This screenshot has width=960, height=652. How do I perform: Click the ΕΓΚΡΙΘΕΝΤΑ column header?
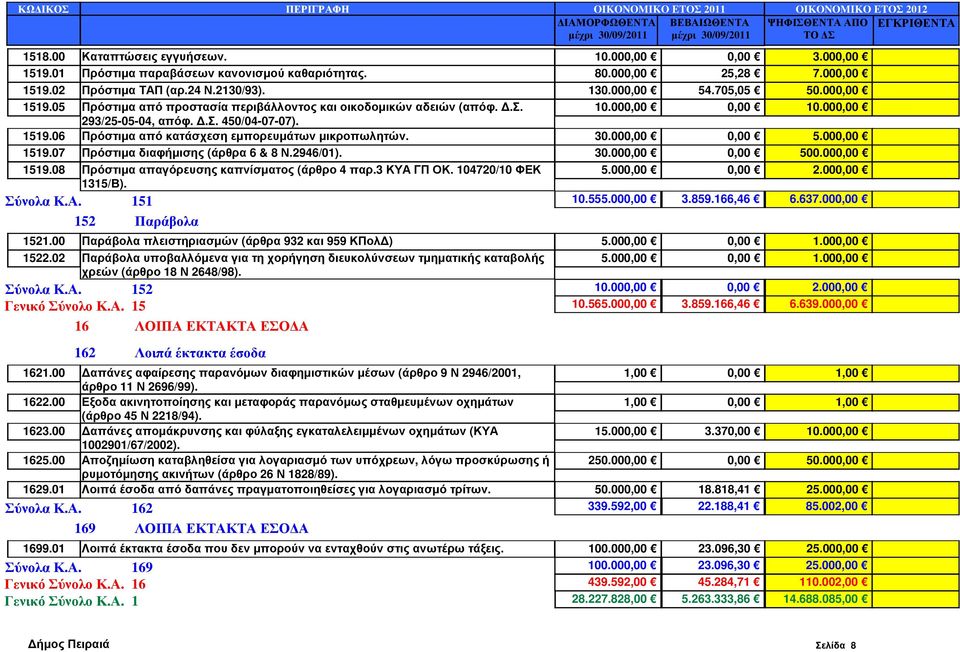[916, 23]
